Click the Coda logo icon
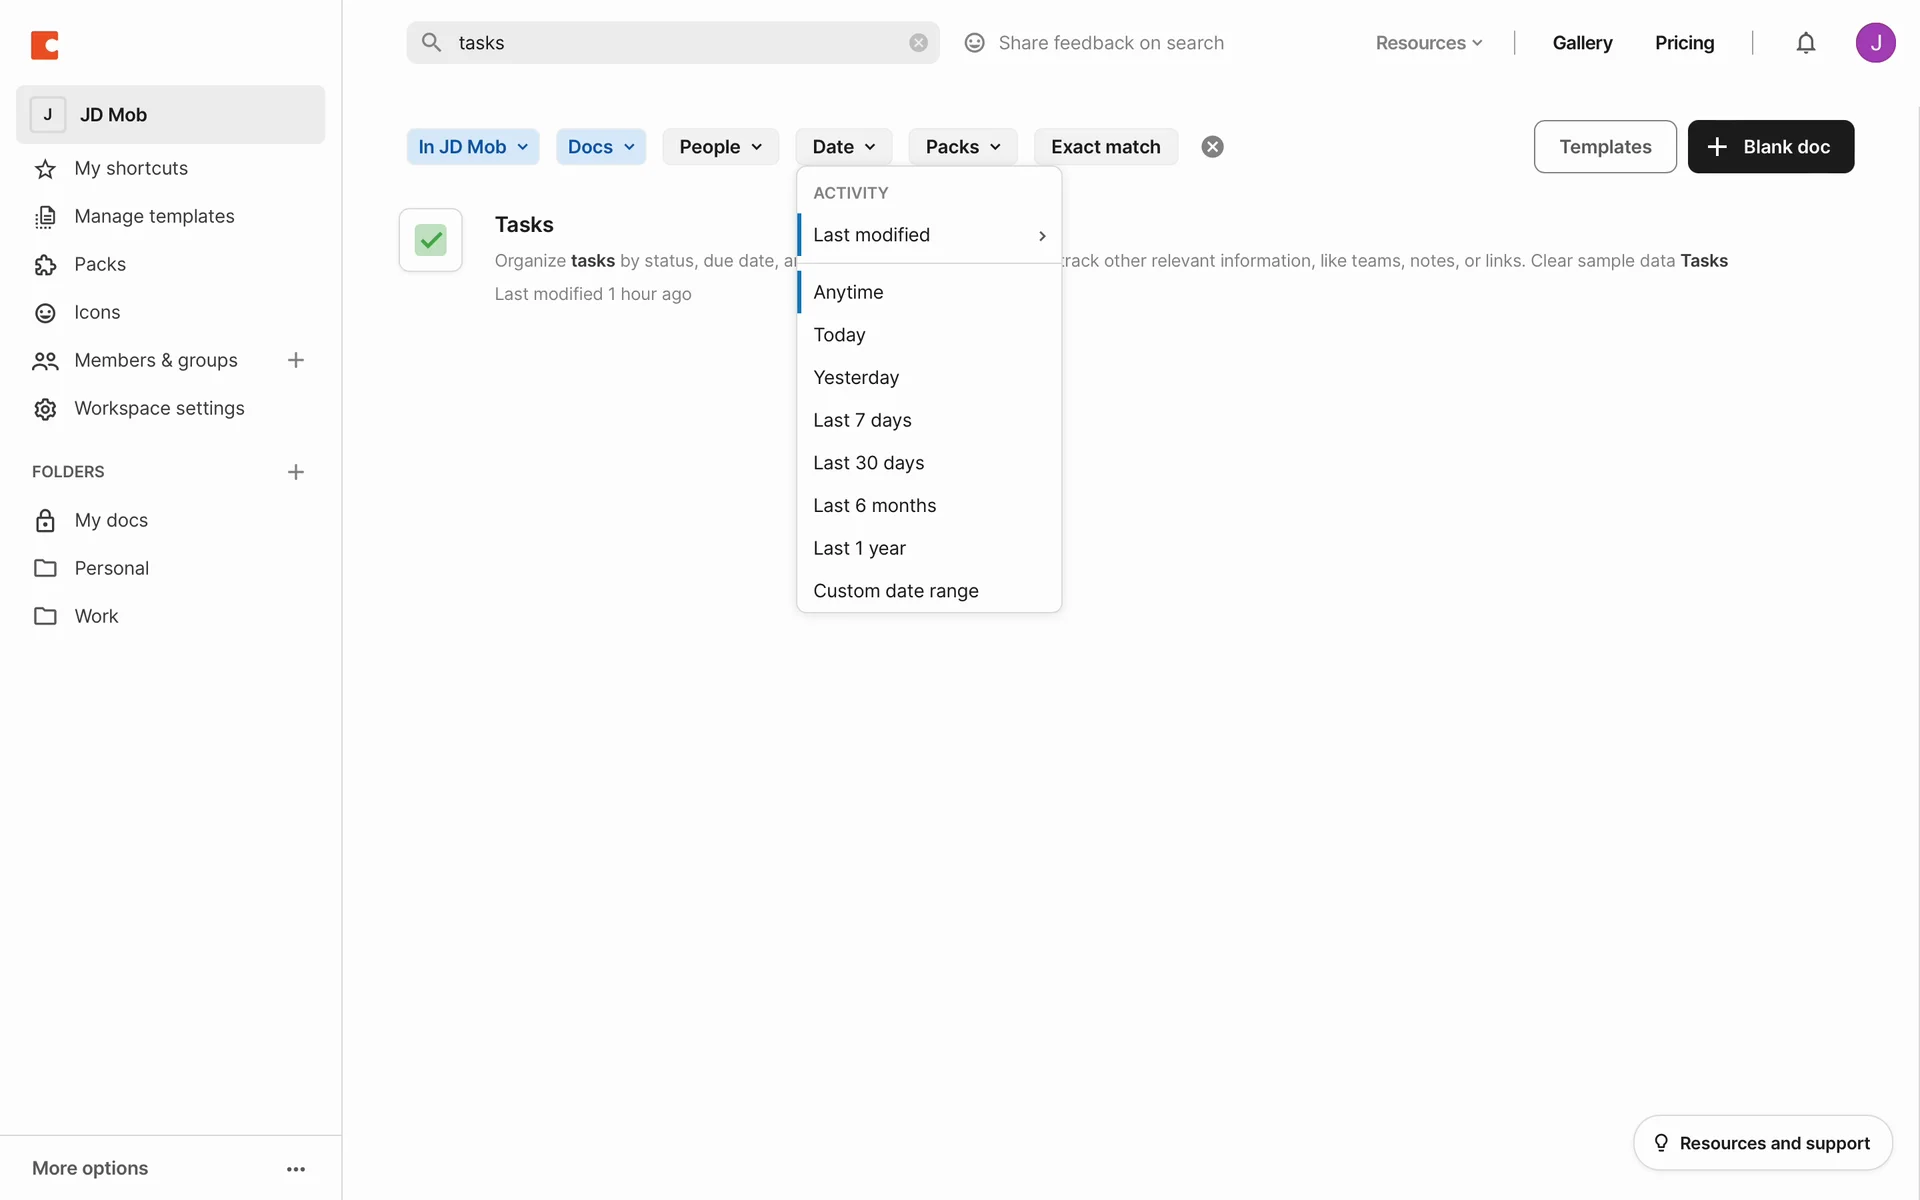Screen dimensions: 1920x1200 tap(45, 45)
